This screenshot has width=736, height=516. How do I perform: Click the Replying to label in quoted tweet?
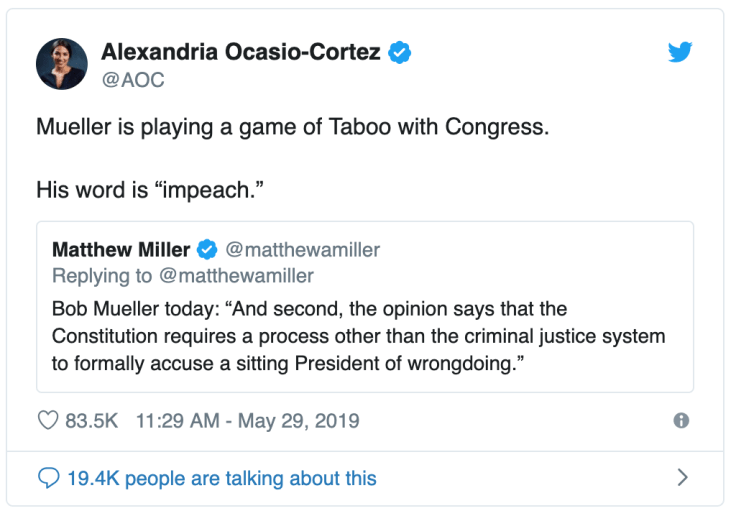[x=101, y=275]
